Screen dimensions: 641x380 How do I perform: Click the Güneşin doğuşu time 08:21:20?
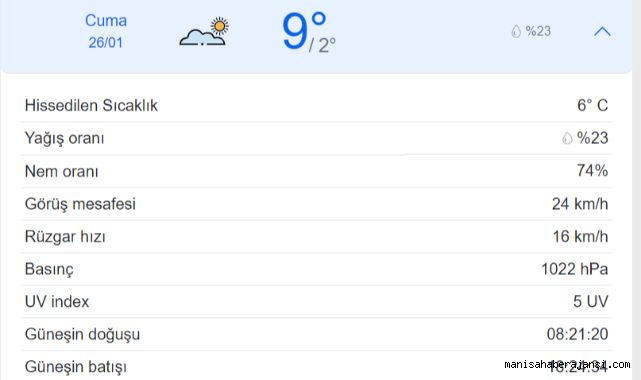pos(578,334)
